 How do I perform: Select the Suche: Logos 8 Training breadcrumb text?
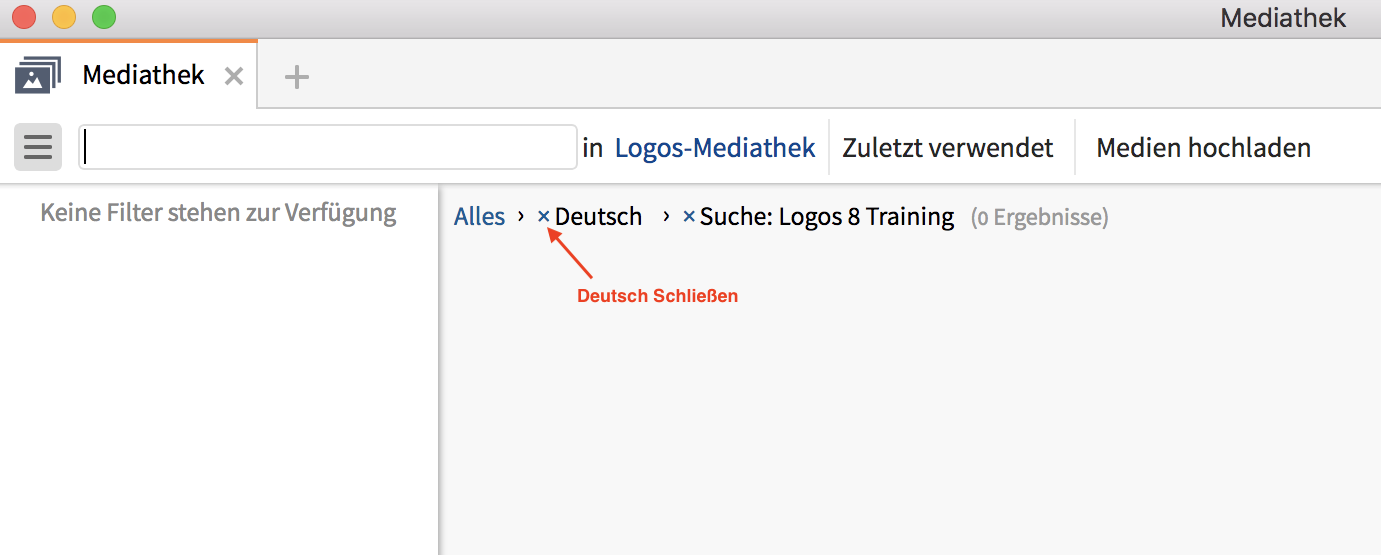[827, 216]
